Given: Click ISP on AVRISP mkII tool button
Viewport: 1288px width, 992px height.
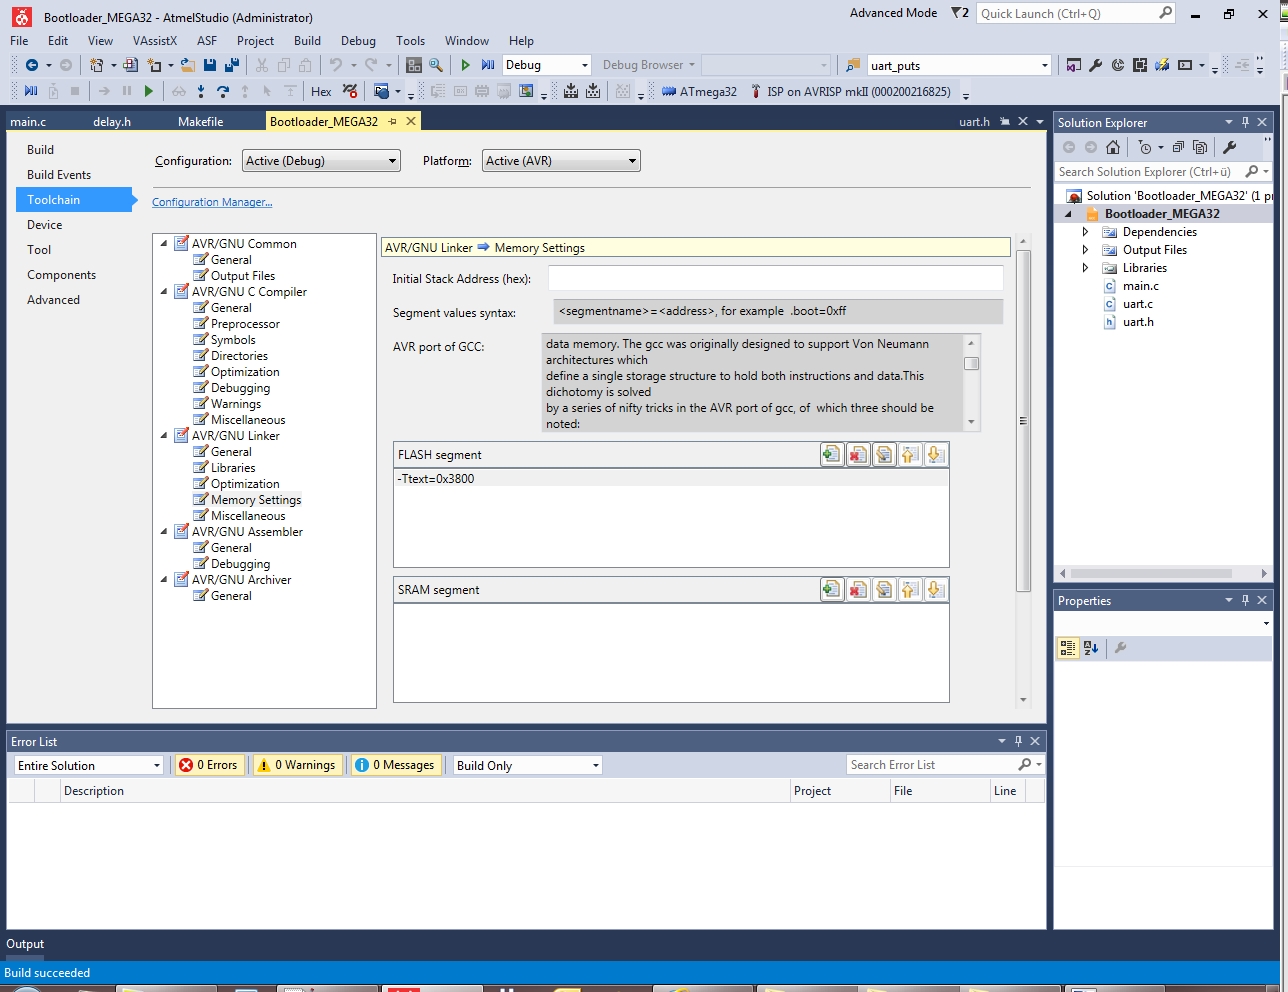Looking at the screenshot, I should pyautogui.click(x=849, y=91).
